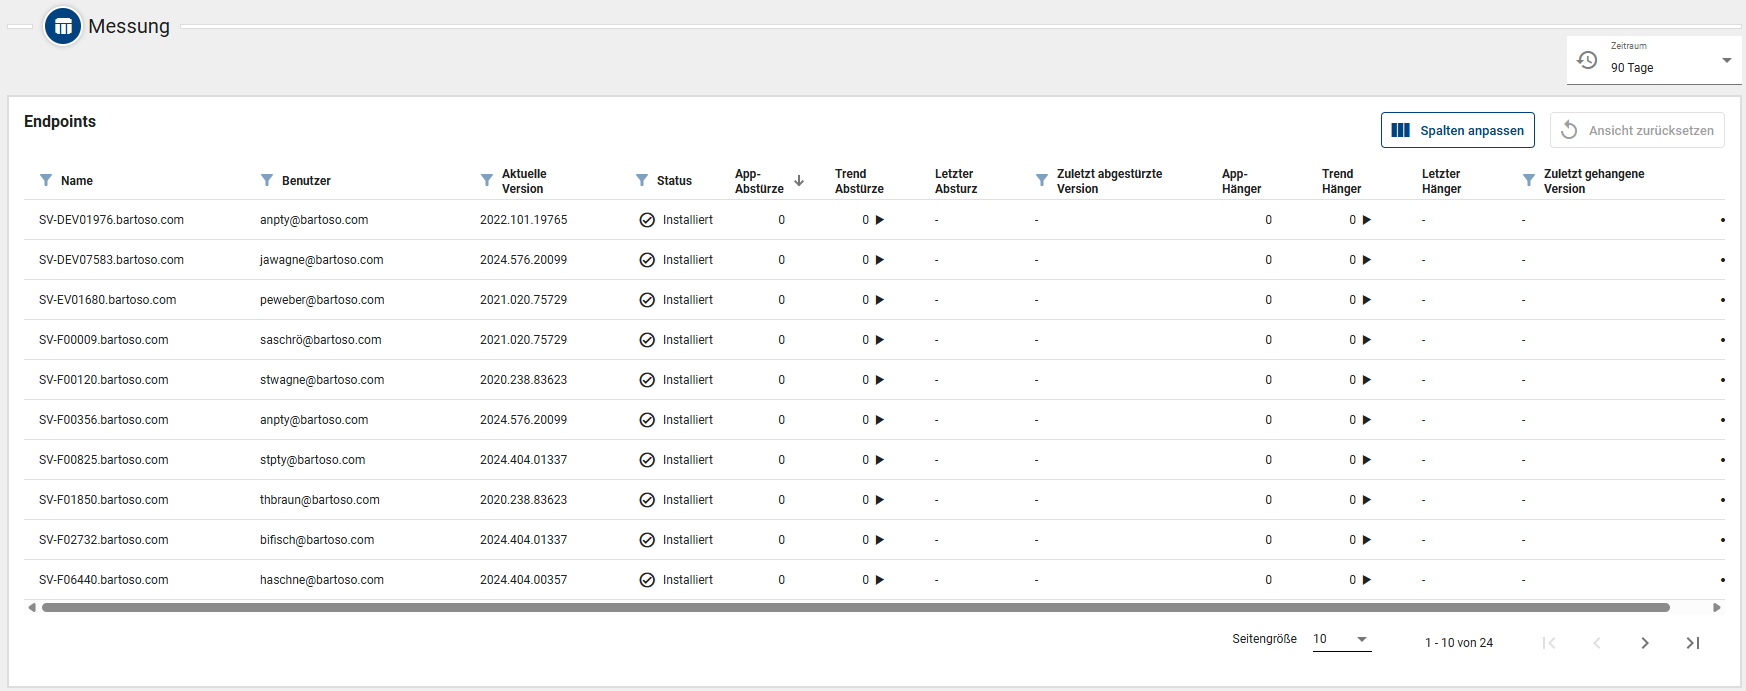Viewport: 1746px width, 691px height.
Task: Click the Aktuelle Version filter icon
Action: click(487, 180)
